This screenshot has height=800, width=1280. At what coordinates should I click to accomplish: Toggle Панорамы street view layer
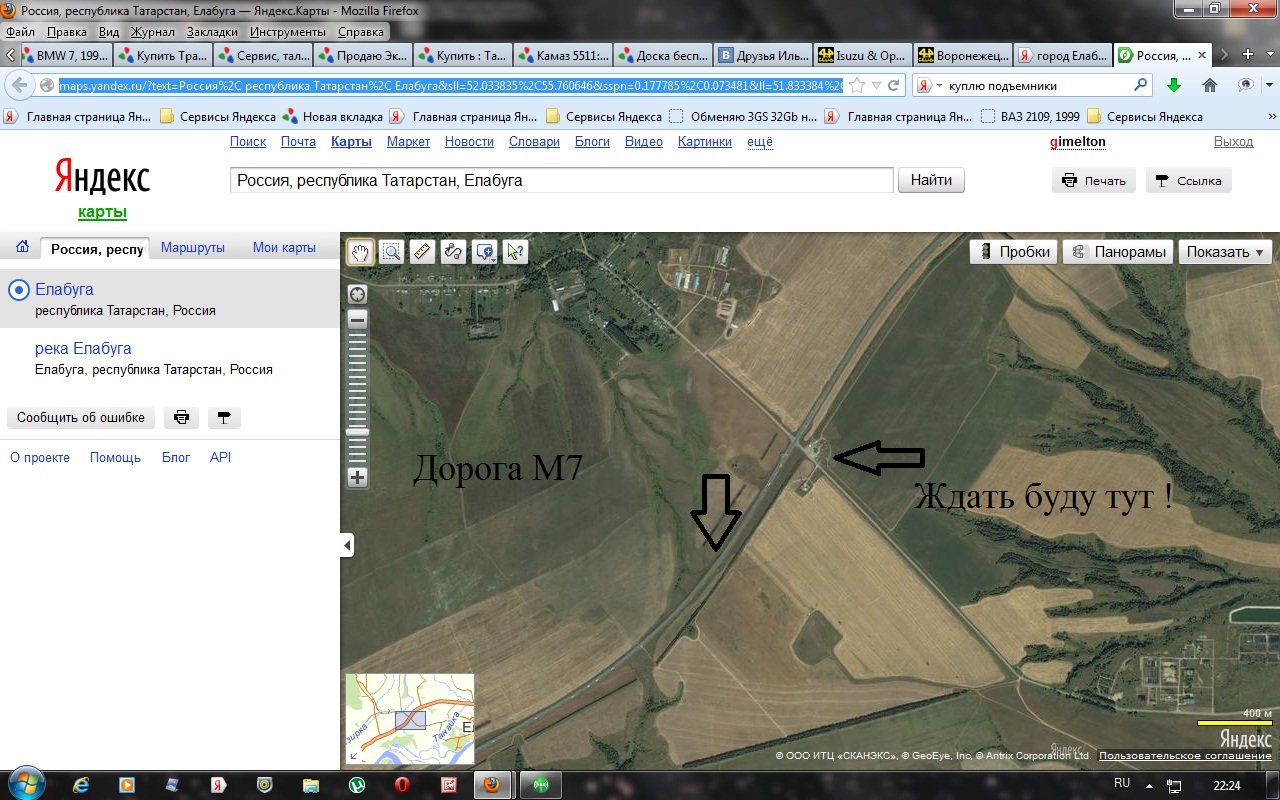tap(1118, 252)
